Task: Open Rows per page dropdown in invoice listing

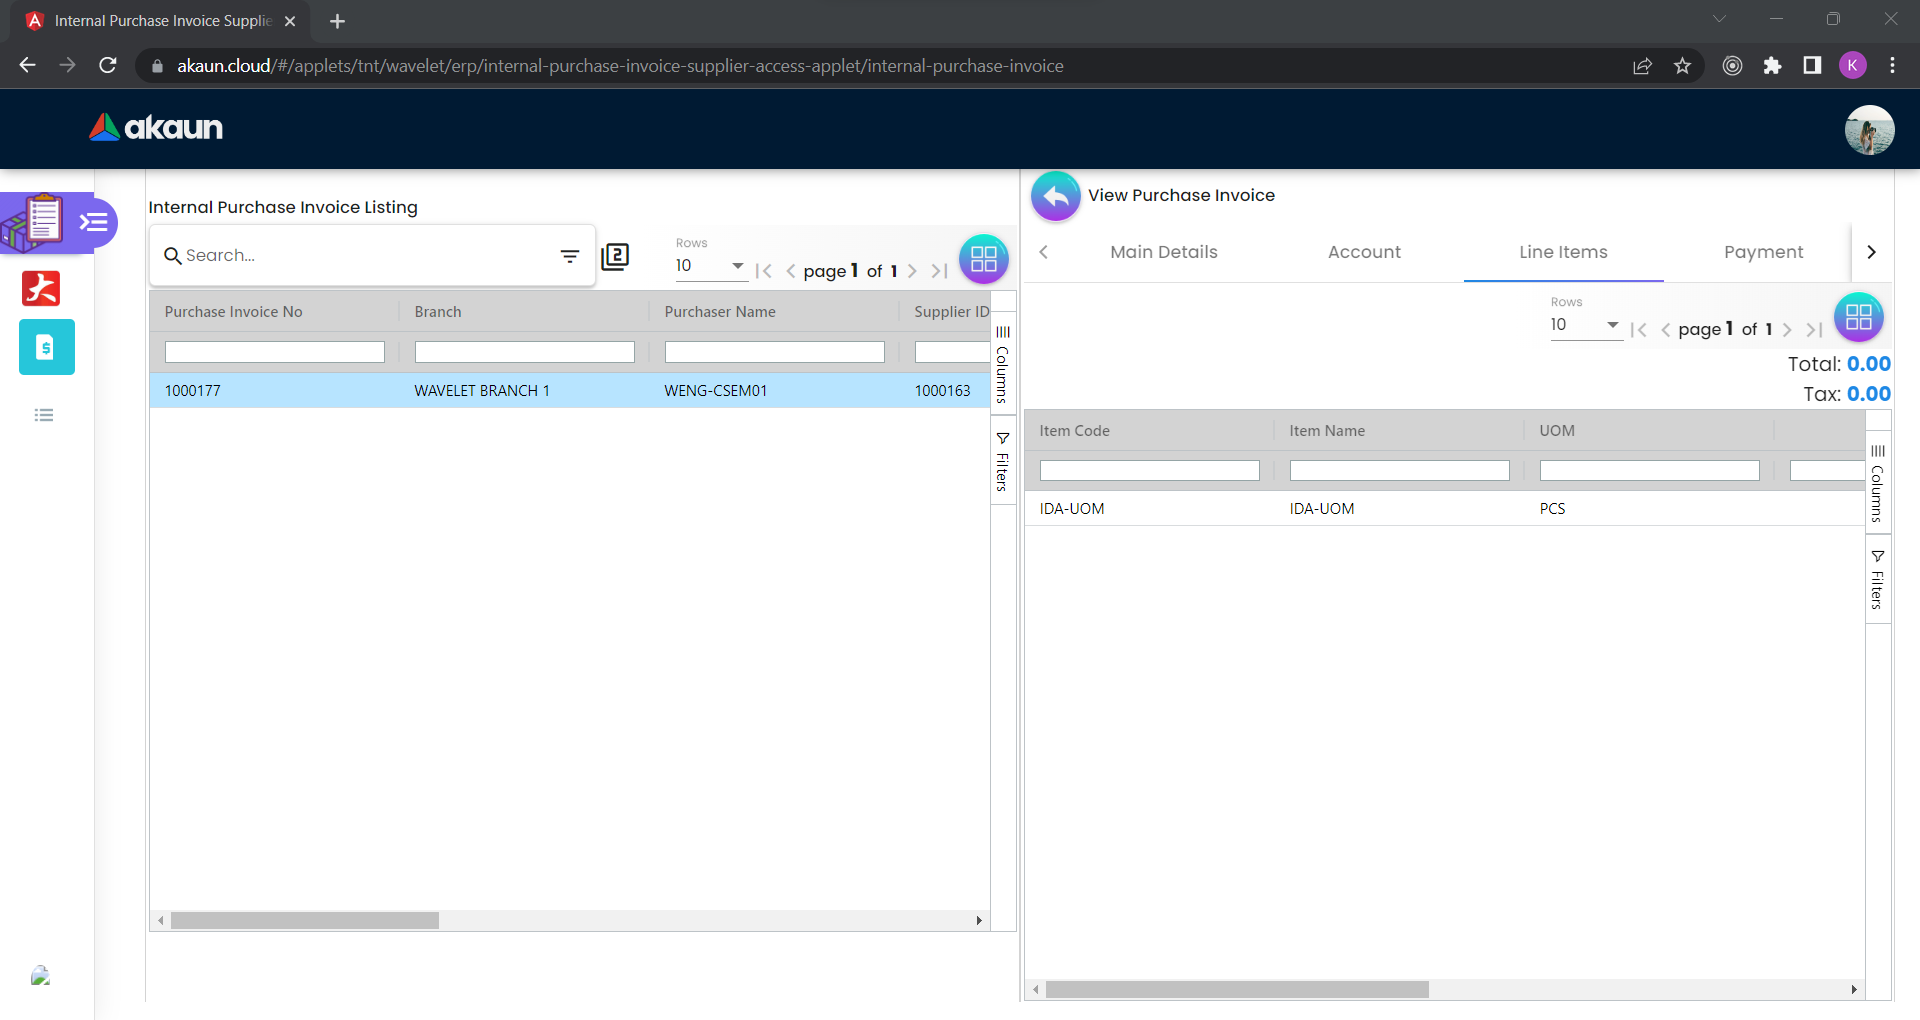Action: pyautogui.click(x=710, y=266)
